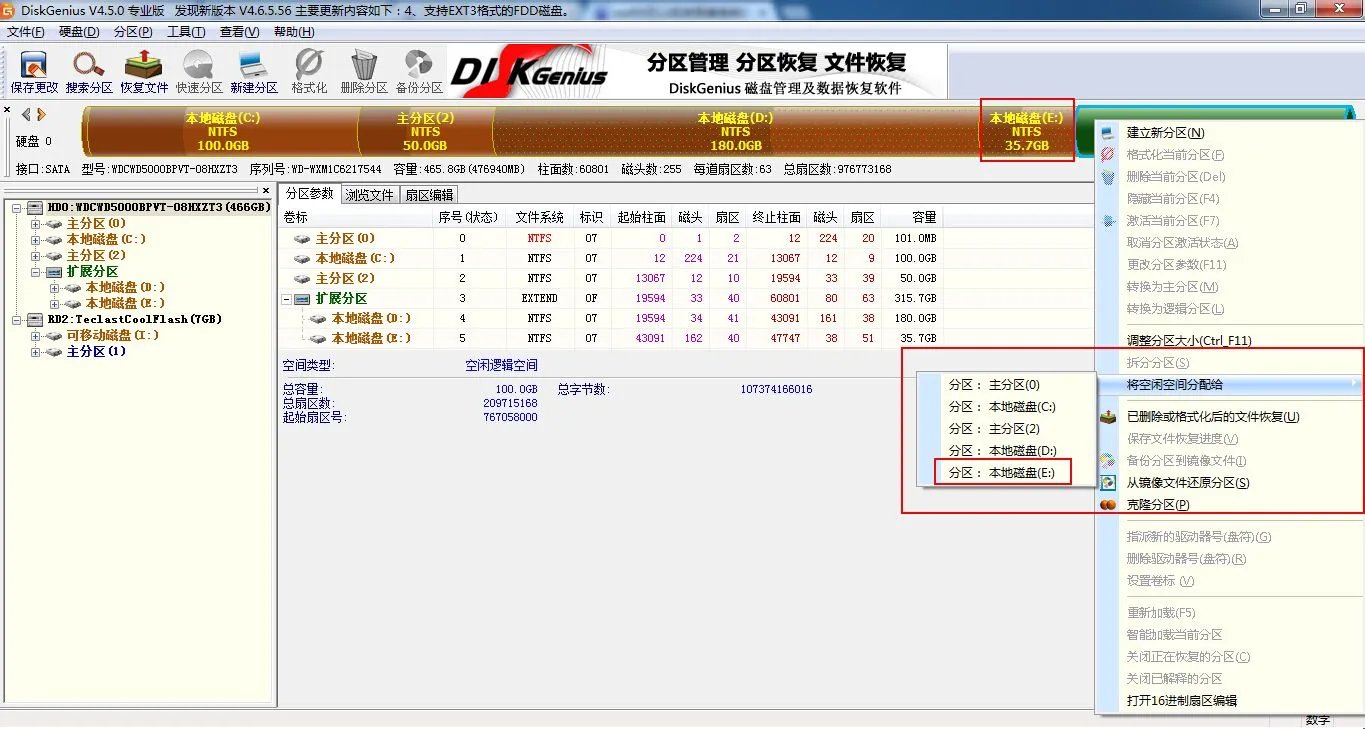This screenshot has width=1365, height=729.
Task: Click the 保存更改 (save changes) toolbar icon
Action: (x=33, y=70)
